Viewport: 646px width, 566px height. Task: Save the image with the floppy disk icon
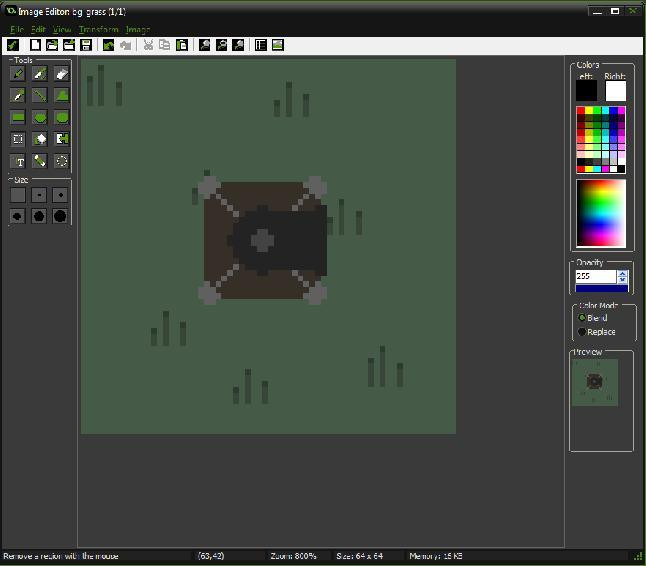point(86,45)
